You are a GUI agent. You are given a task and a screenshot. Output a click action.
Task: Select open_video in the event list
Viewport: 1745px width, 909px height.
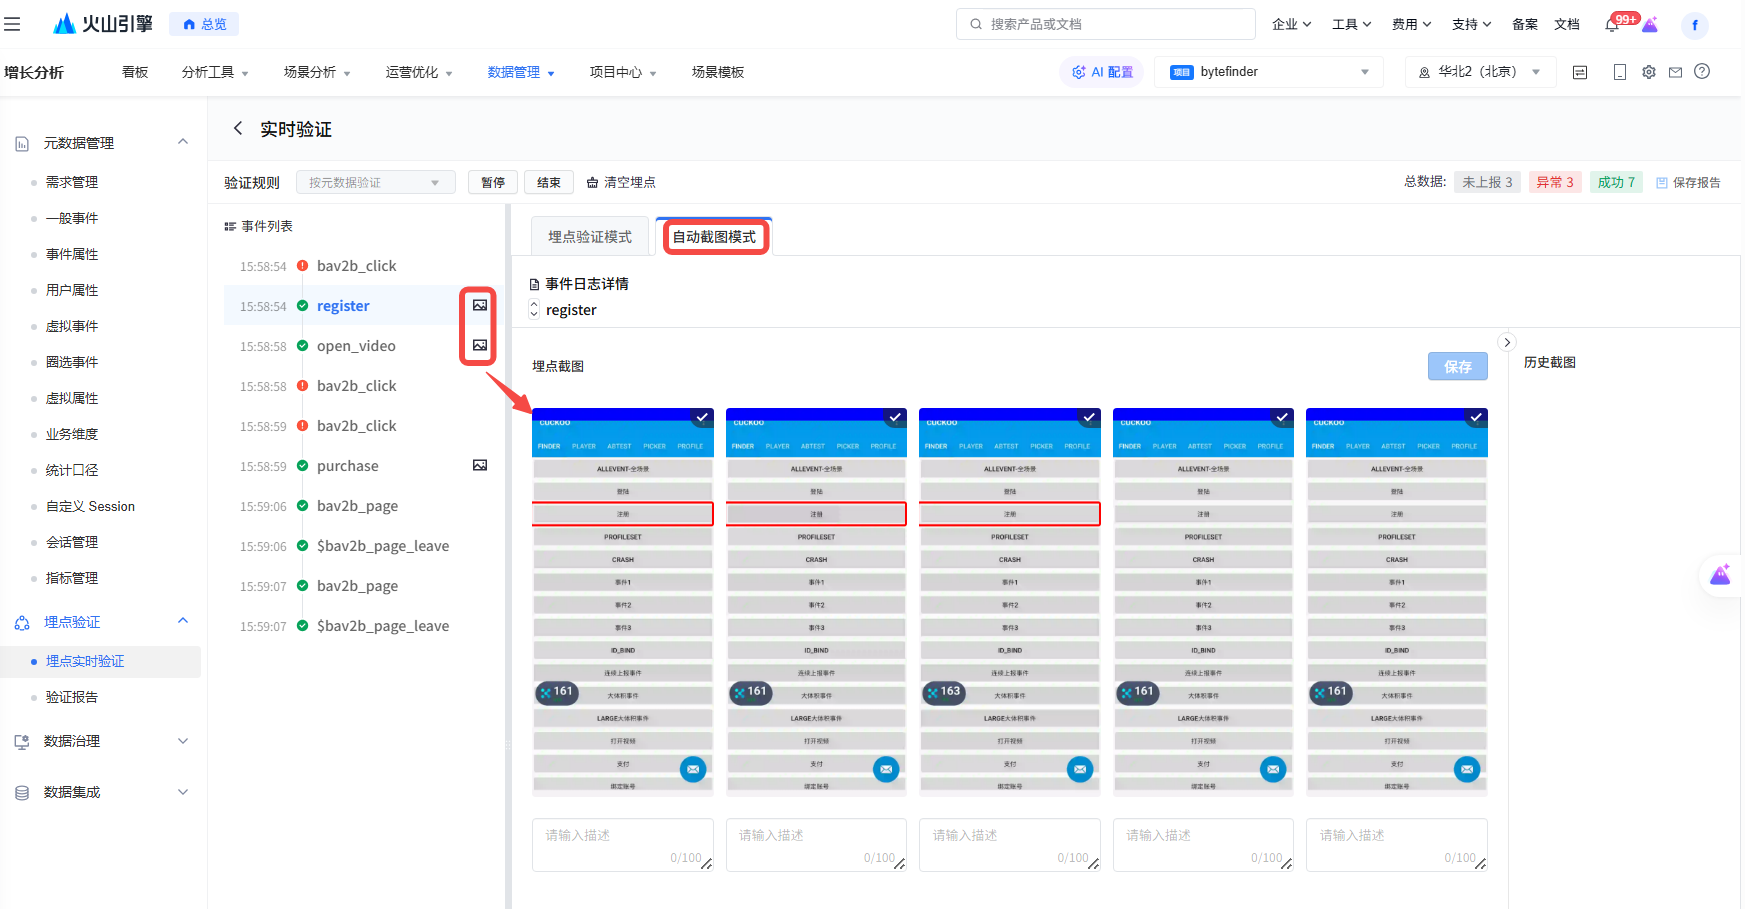[356, 346]
